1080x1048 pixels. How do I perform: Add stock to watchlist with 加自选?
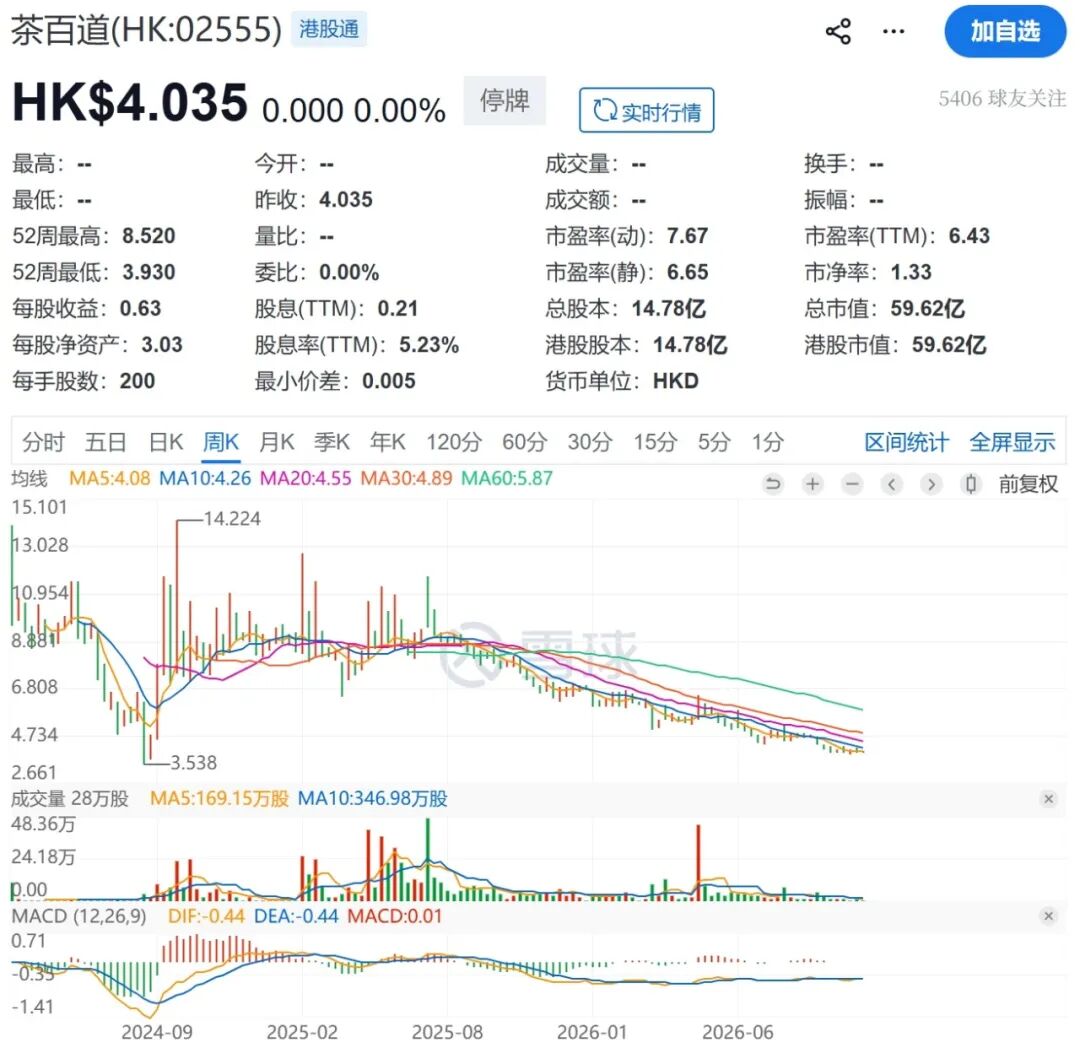click(x=1005, y=32)
